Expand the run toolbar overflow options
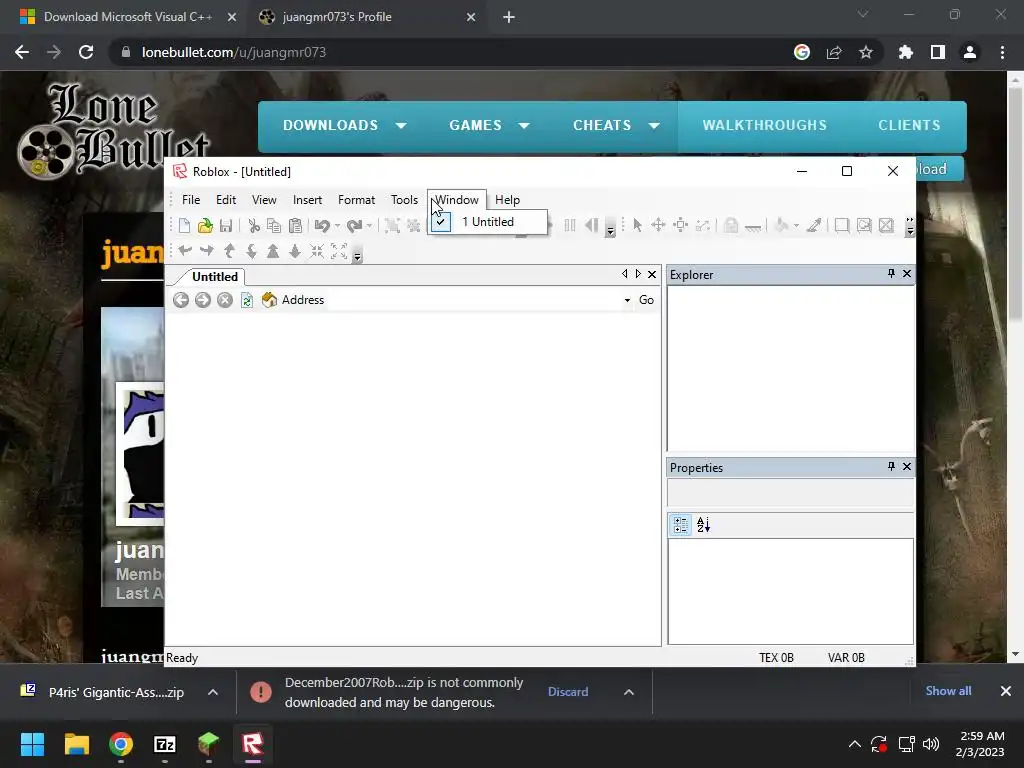This screenshot has width=1024, height=768. tap(611, 229)
